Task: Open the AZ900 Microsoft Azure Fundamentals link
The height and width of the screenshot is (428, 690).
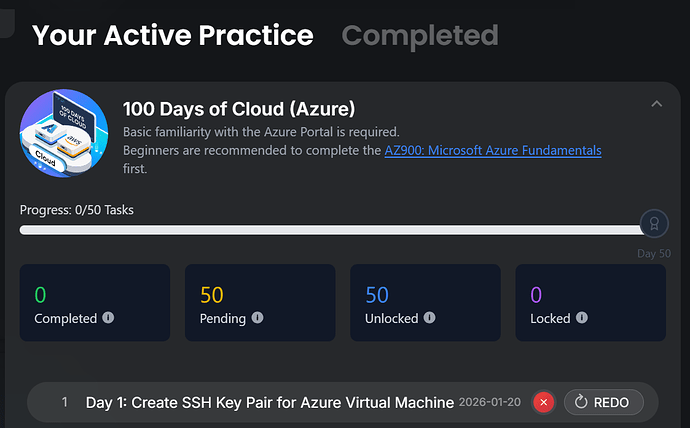Action: click(x=492, y=150)
